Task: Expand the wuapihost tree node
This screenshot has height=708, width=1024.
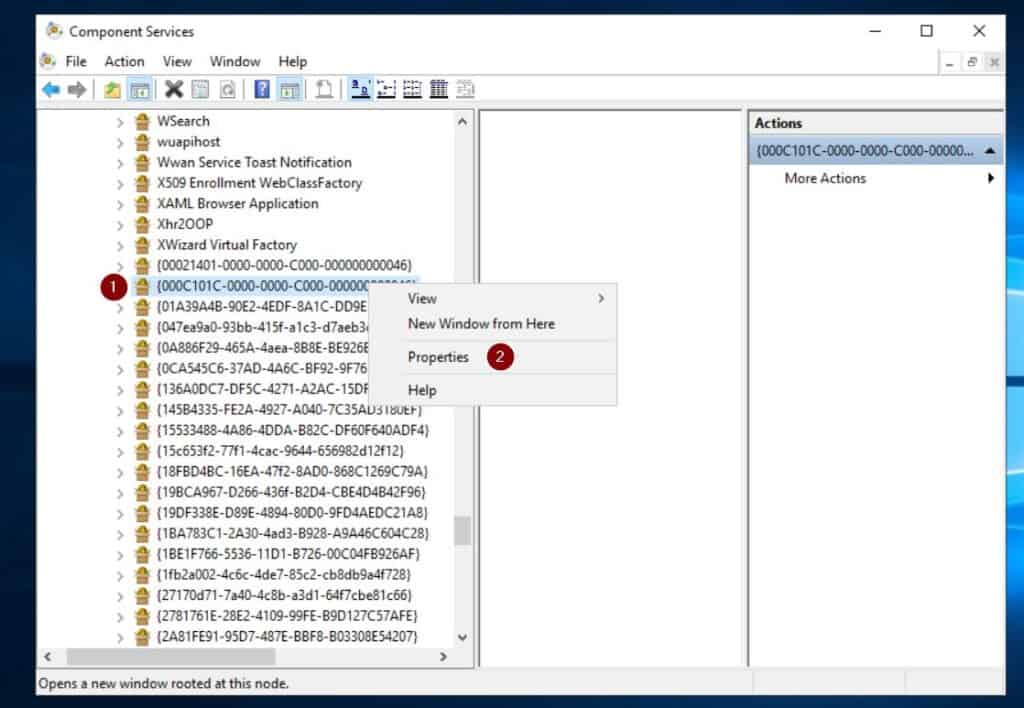Action: (120, 142)
